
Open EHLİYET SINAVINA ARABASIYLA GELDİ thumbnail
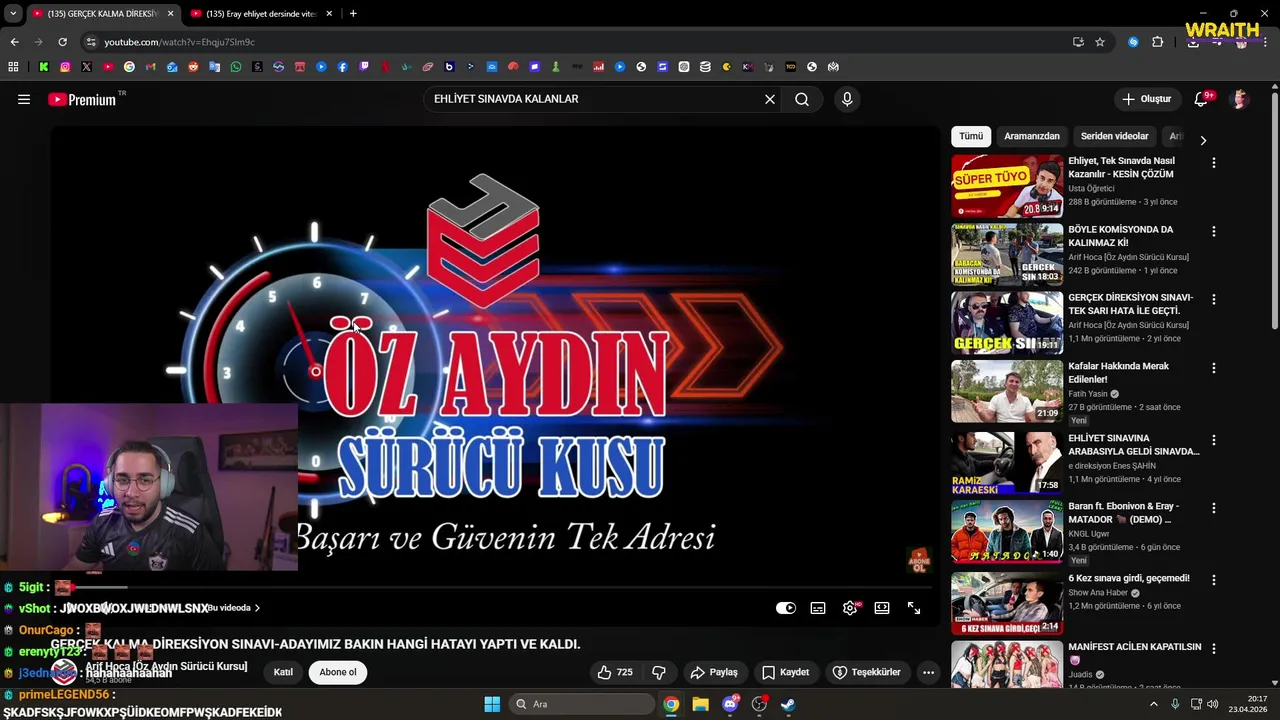pyautogui.click(x=1007, y=462)
